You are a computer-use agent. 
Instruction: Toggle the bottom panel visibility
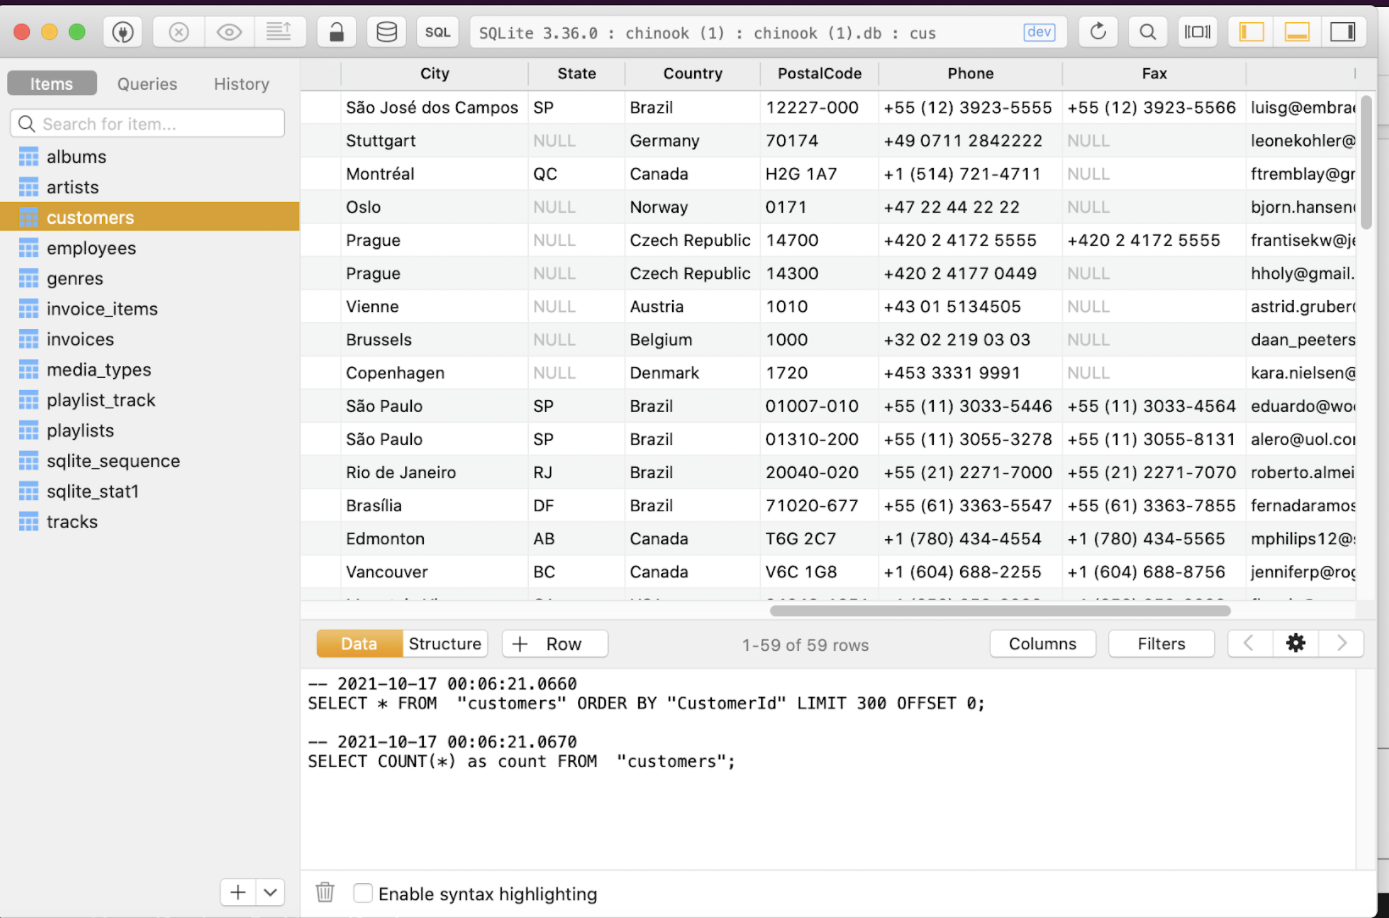pyautogui.click(x=1297, y=31)
